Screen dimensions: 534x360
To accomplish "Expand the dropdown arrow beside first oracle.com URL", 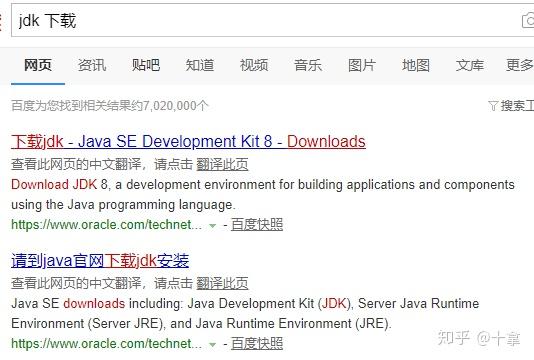I will pos(213,225).
